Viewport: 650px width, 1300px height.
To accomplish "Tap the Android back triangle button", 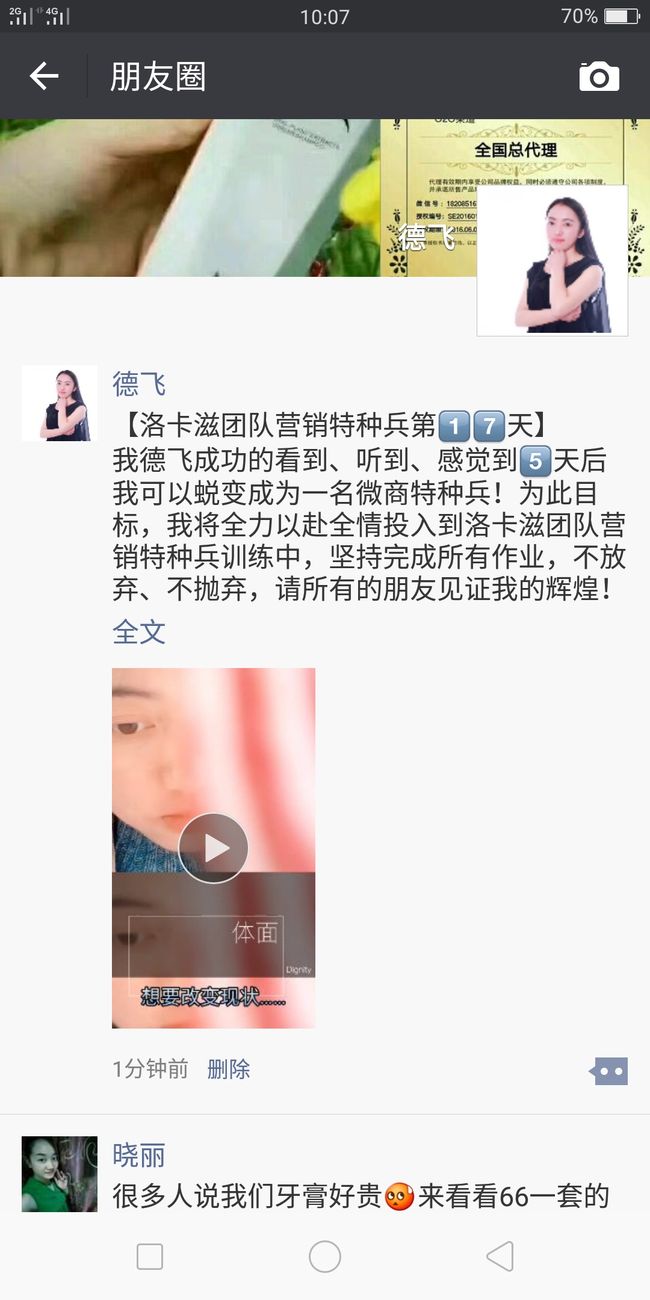I will 499,1256.
